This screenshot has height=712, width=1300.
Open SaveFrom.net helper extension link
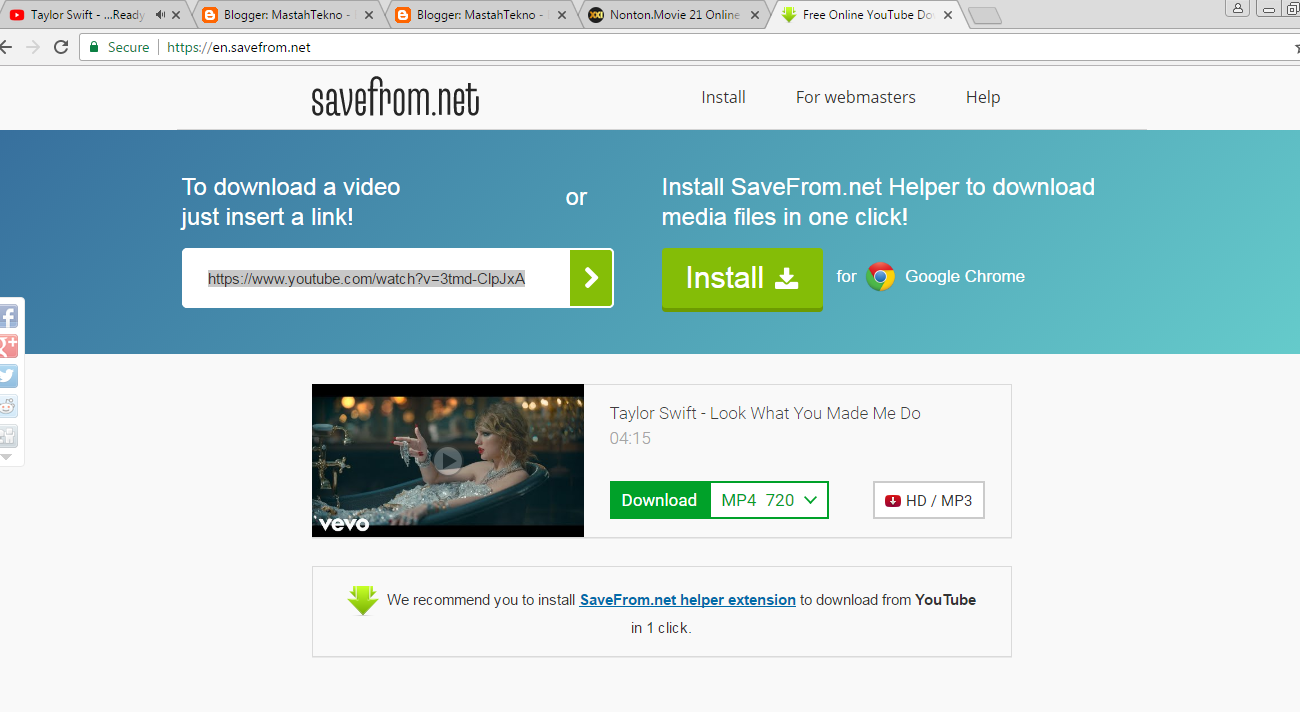point(688,600)
